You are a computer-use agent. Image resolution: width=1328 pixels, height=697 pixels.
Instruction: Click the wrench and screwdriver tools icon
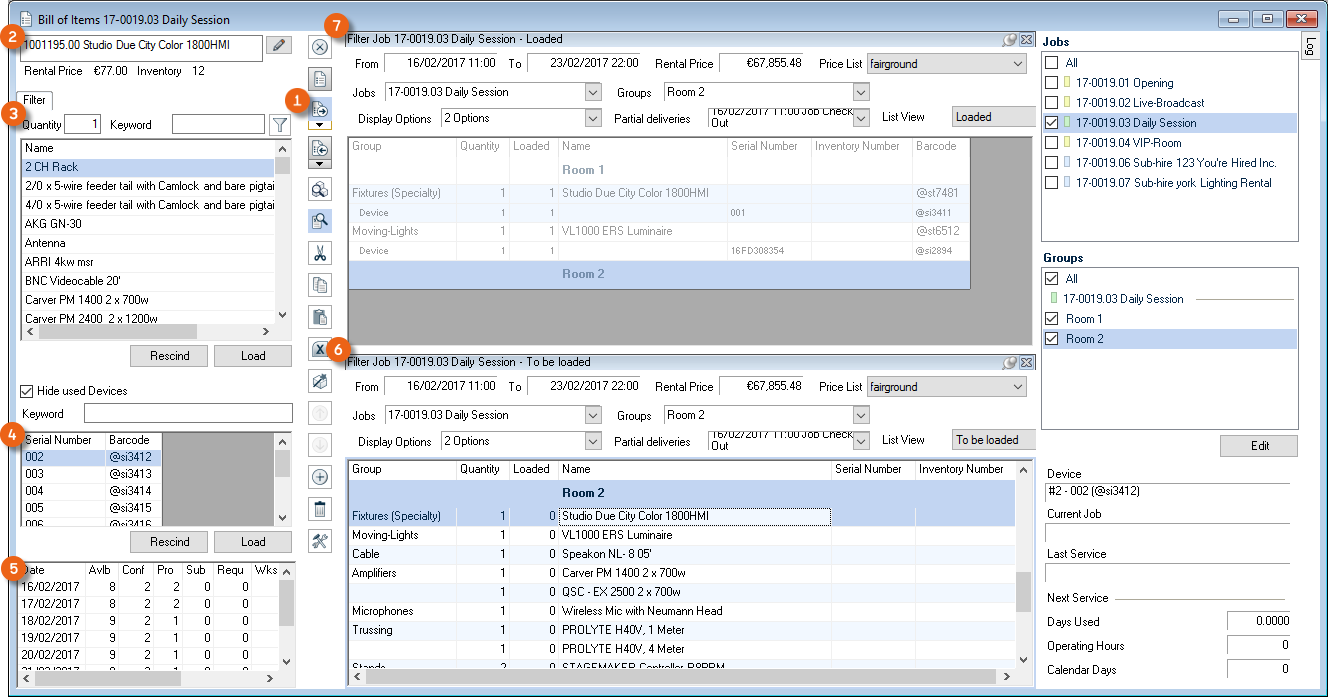[x=320, y=541]
